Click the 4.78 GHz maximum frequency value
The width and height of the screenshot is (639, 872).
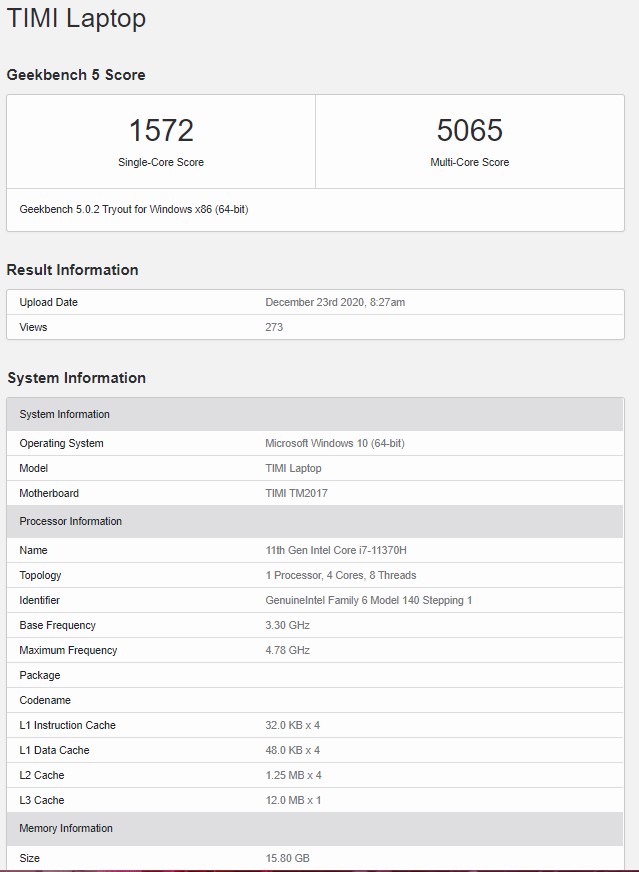pos(287,650)
